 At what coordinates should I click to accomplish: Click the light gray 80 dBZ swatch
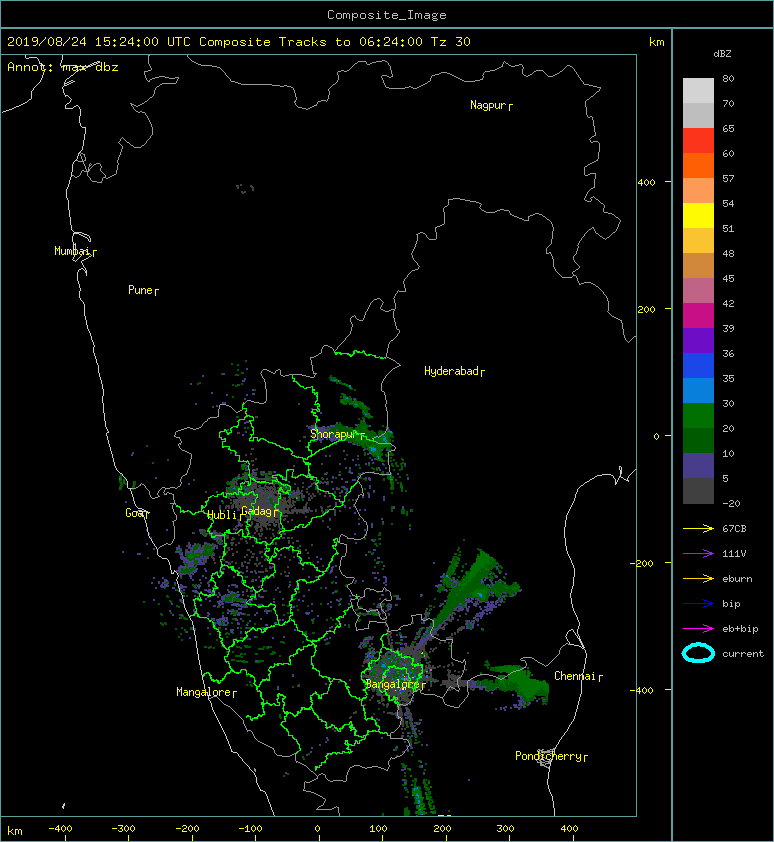tap(698, 90)
